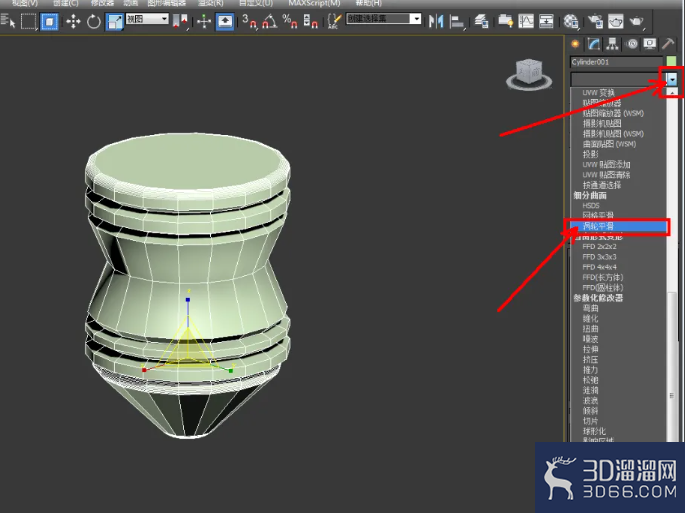The image size is (685, 513).
Task: Toggle the Graphite modeling ribbon icon
Action: point(505,21)
